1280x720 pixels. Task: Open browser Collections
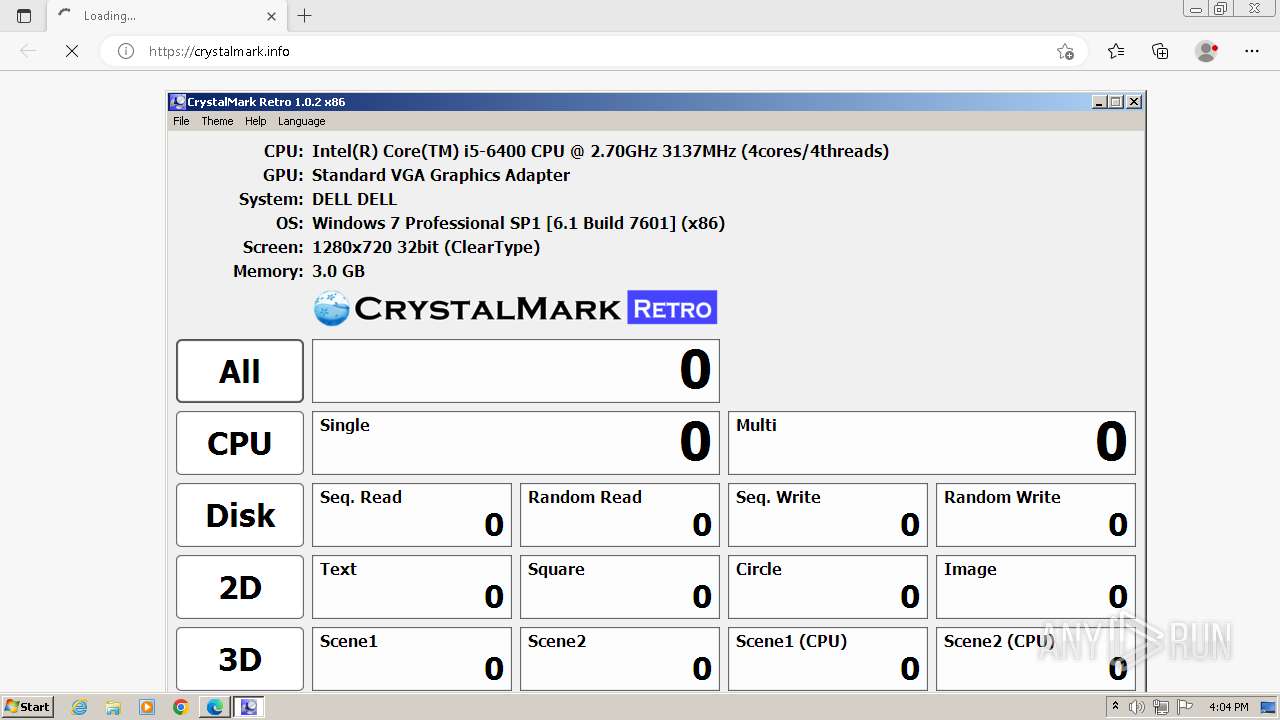1160,51
